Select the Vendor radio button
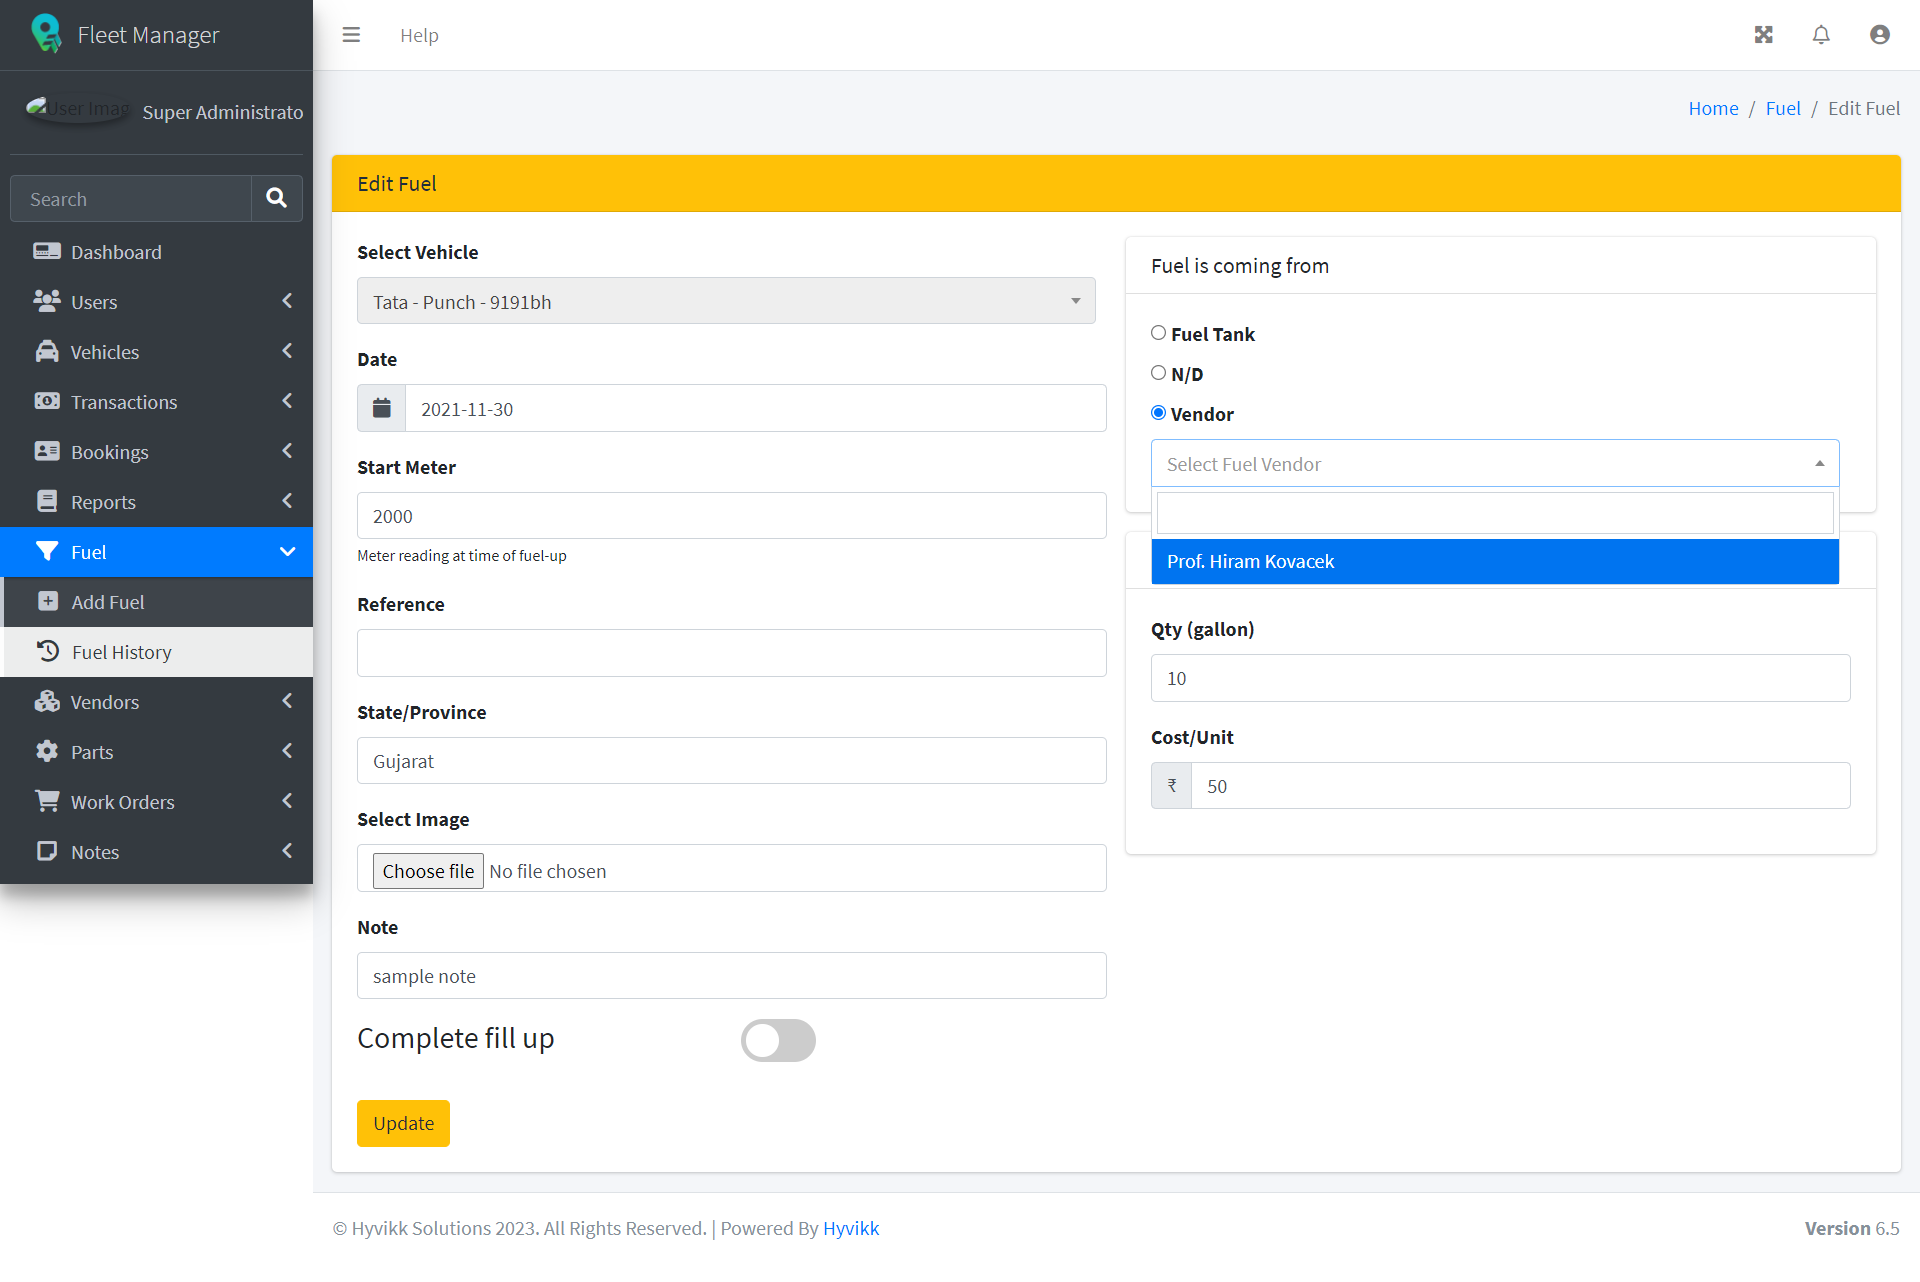The image size is (1920, 1282). (x=1158, y=413)
